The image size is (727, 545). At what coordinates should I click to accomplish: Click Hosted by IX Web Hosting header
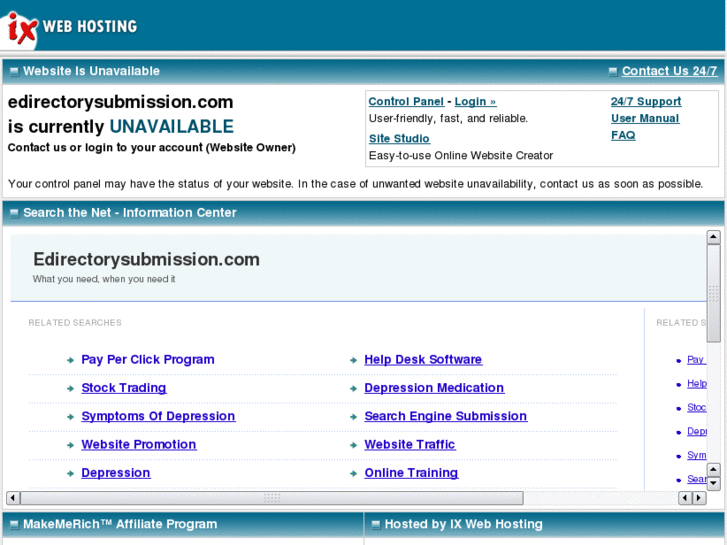coord(464,524)
